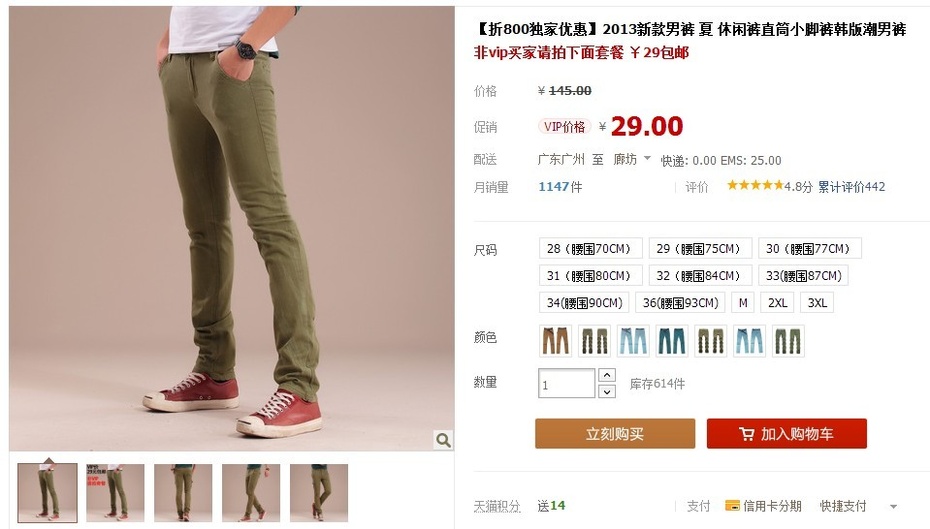Click the magnifier zoom icon on product image
This screenshot has height=529, width=930.
(443, 440)
